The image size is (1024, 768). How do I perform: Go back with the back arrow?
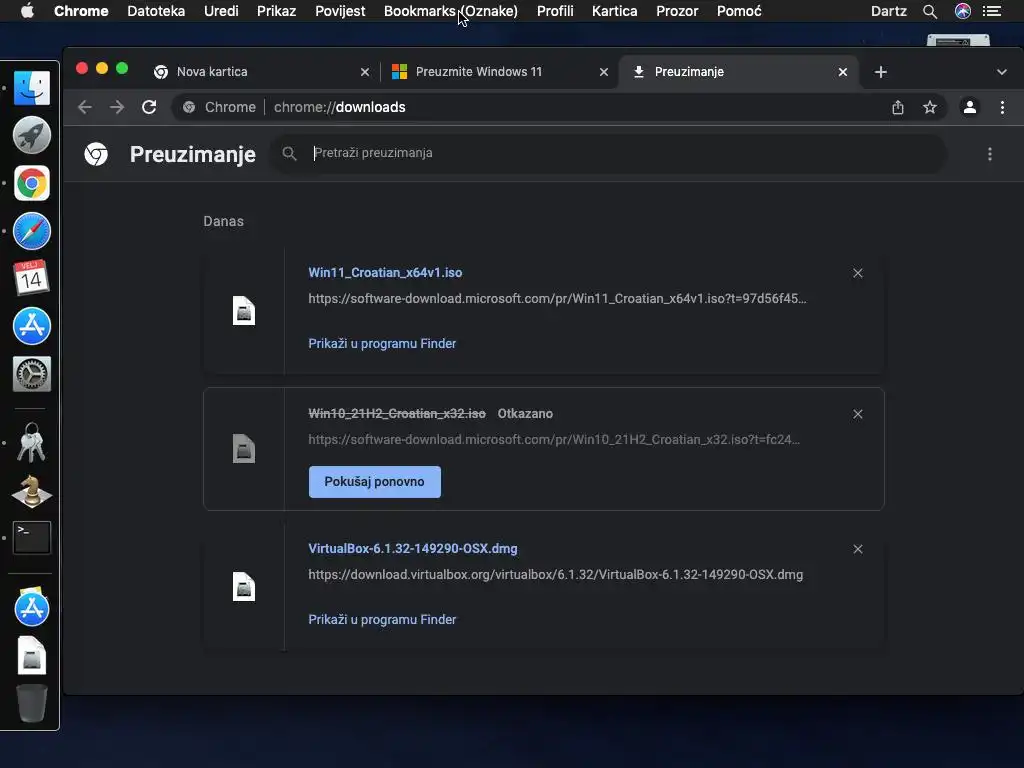[85, 107]
